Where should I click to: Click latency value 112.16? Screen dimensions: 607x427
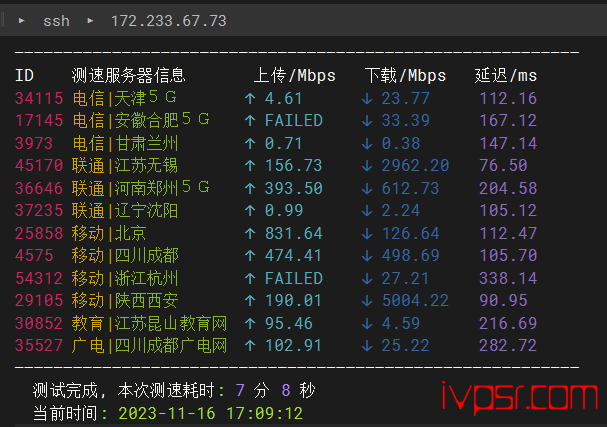pyautogui.click(x=508, y=98)
